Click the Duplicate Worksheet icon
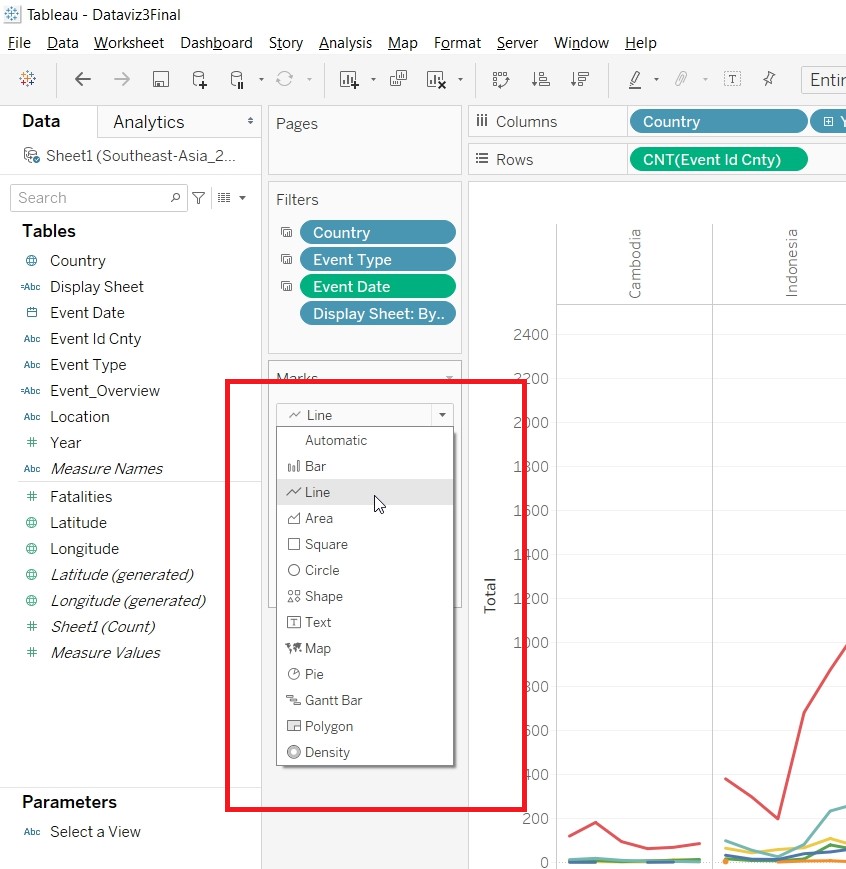The height and width of the screenshot is (869, 846). coord(398,80)
